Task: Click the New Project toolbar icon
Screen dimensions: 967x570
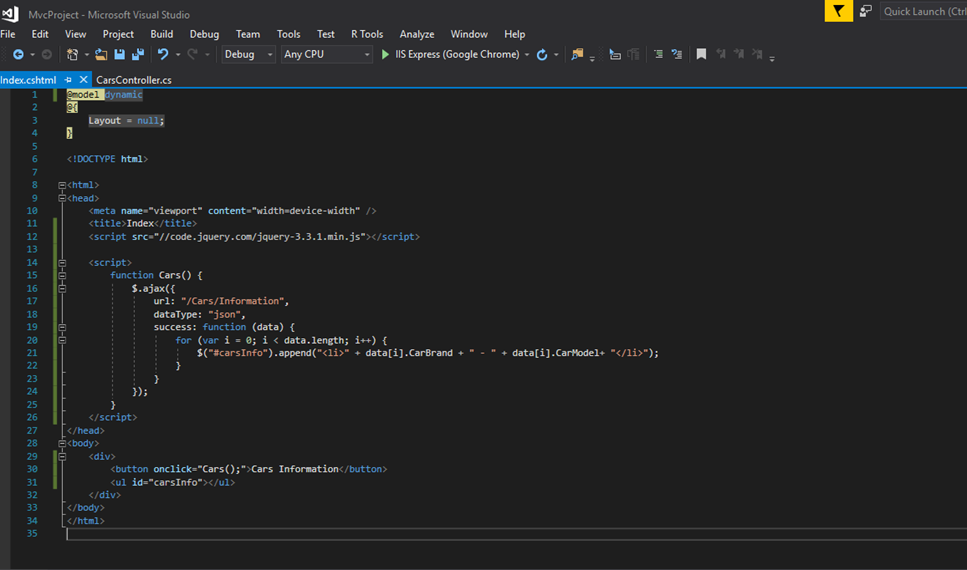Action: [72, 54]
